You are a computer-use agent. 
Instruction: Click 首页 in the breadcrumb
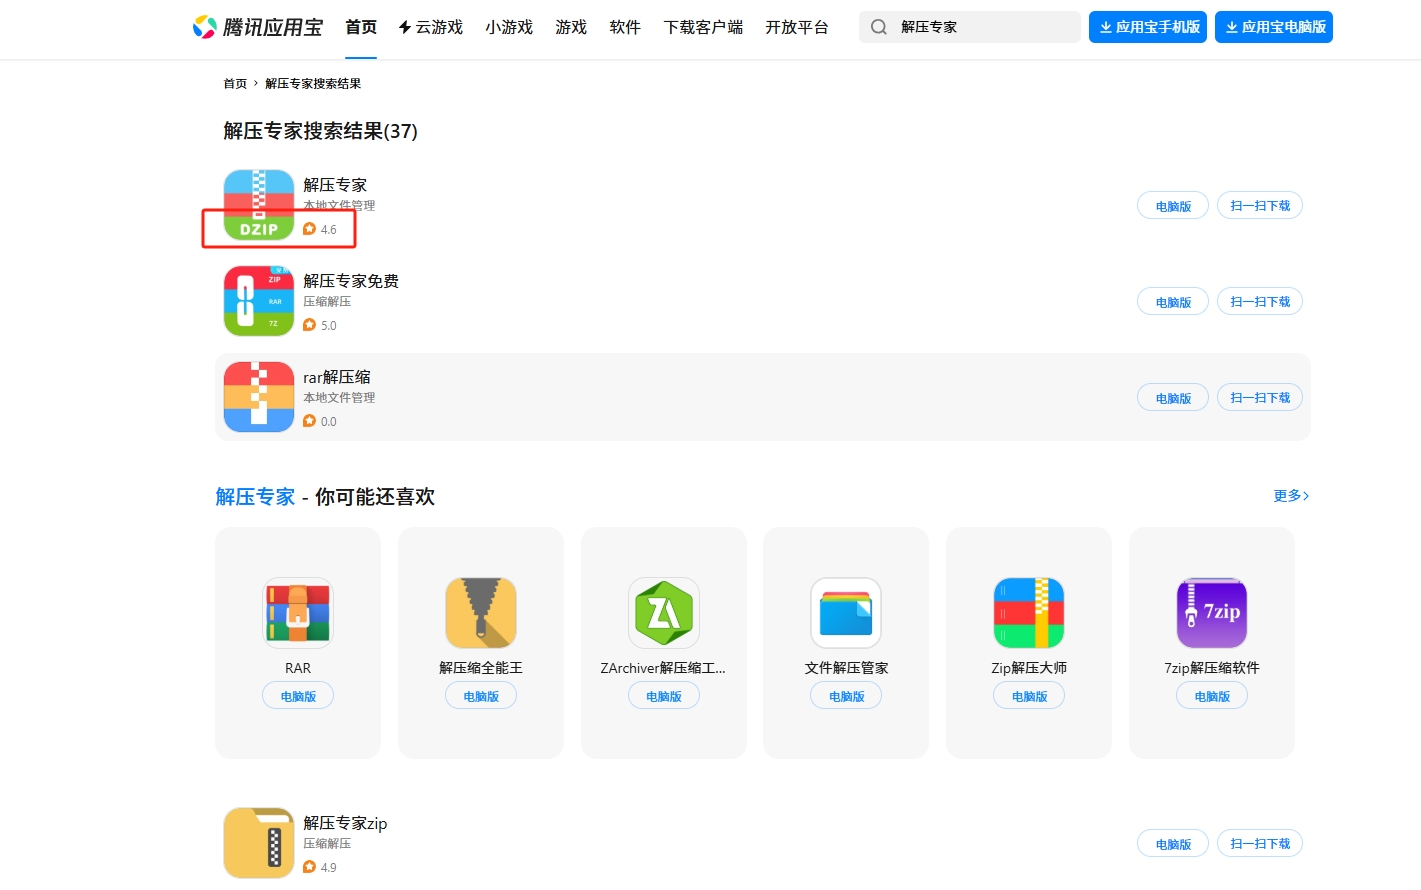pyautogui.click(x=235, y=84)
